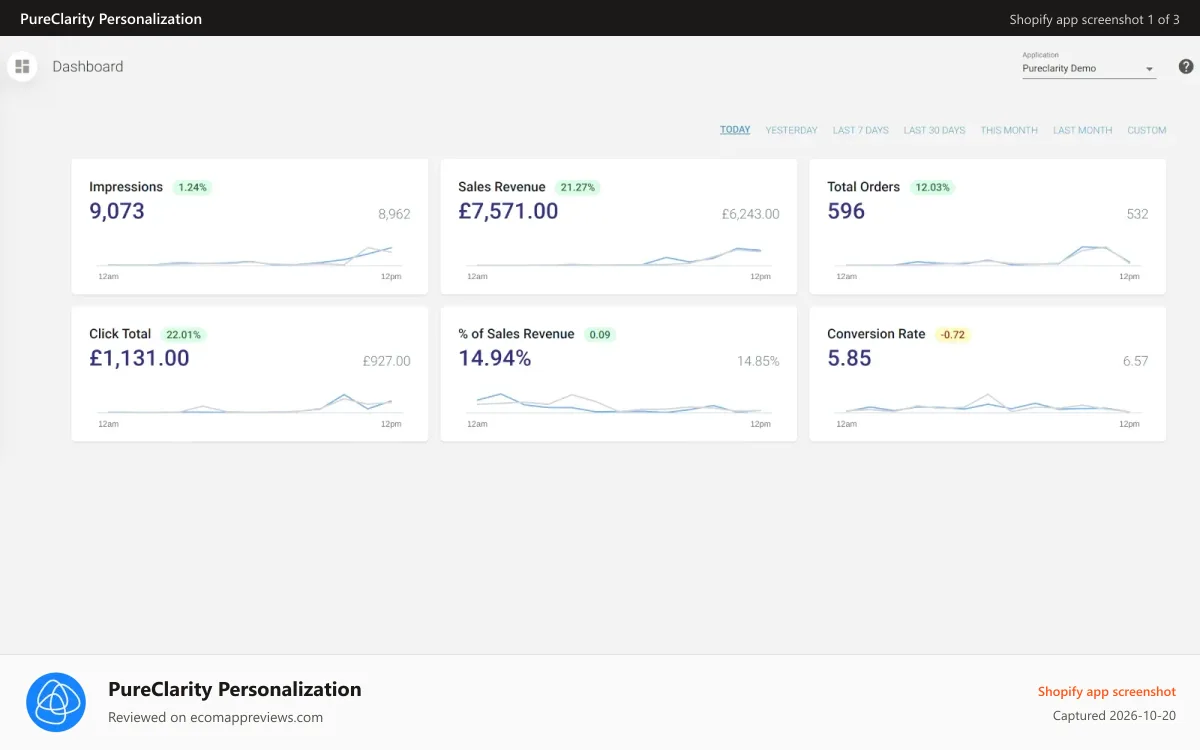Click the % of Sales Revenue sparkline

(619, 405)
